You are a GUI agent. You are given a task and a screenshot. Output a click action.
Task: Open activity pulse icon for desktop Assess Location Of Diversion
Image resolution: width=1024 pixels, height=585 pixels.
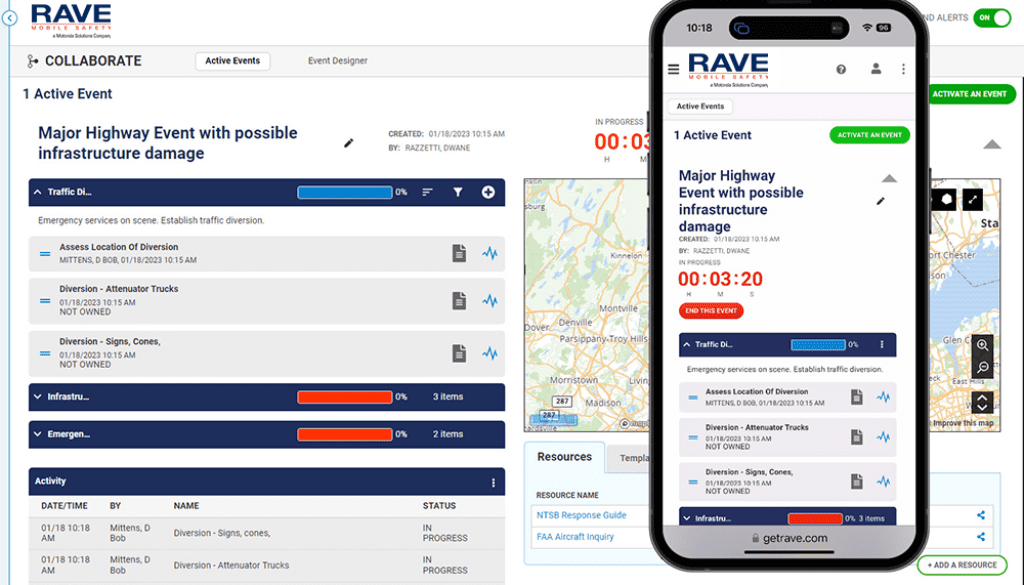490,253
